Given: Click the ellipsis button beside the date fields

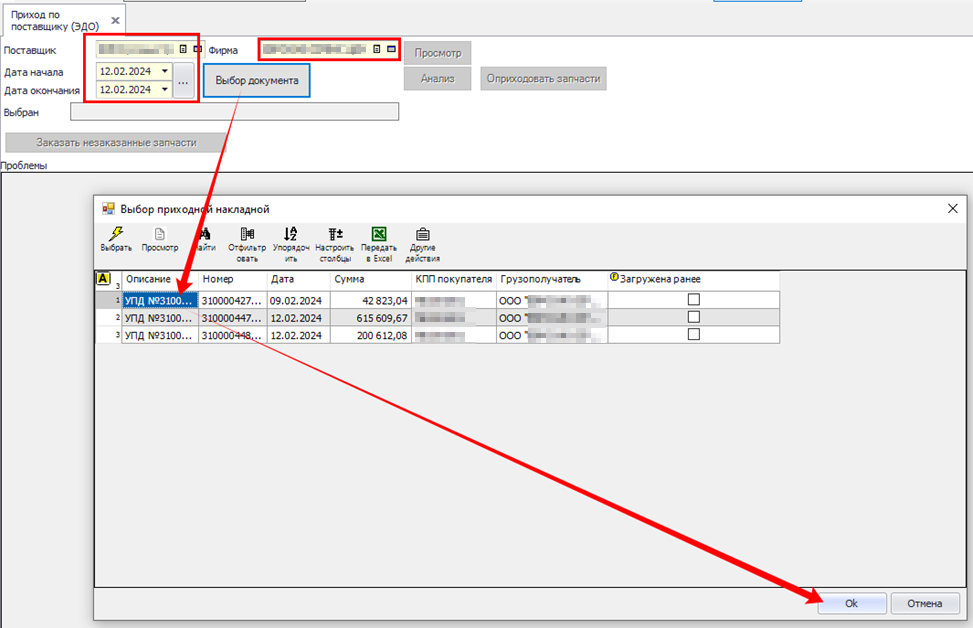Looking at the screenshot, I should click(183, 80).
